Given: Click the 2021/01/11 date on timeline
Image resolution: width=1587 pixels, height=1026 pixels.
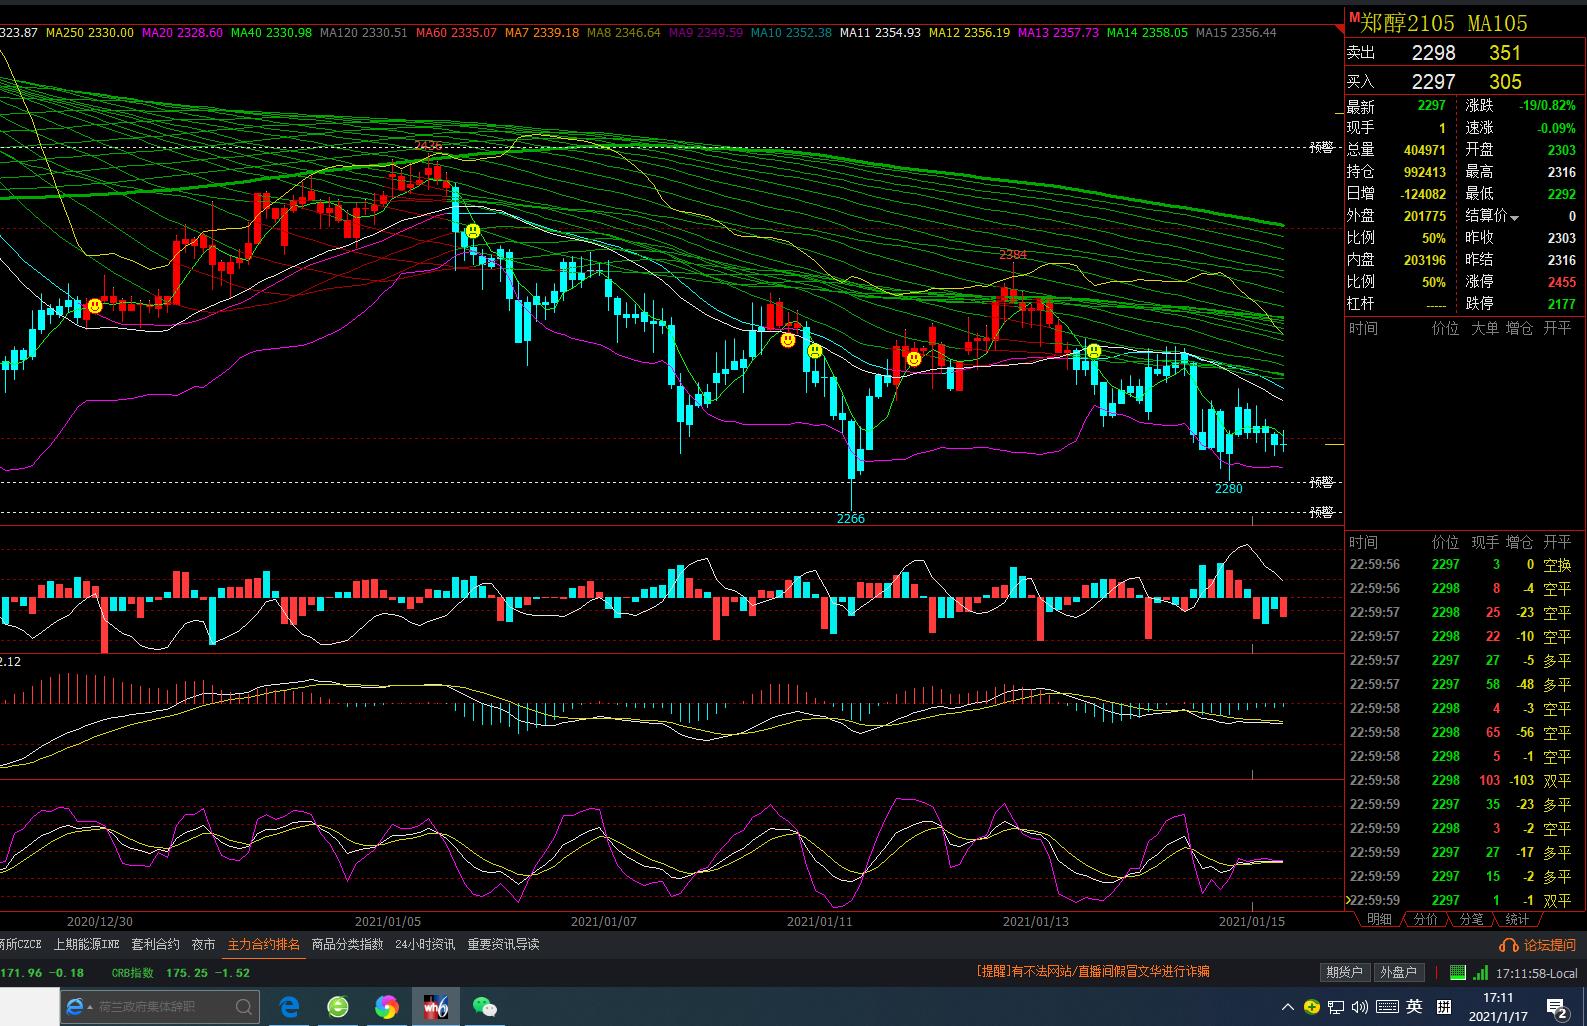Looking at the screenshot, I should pyautogui.click(x=819, y=921).
